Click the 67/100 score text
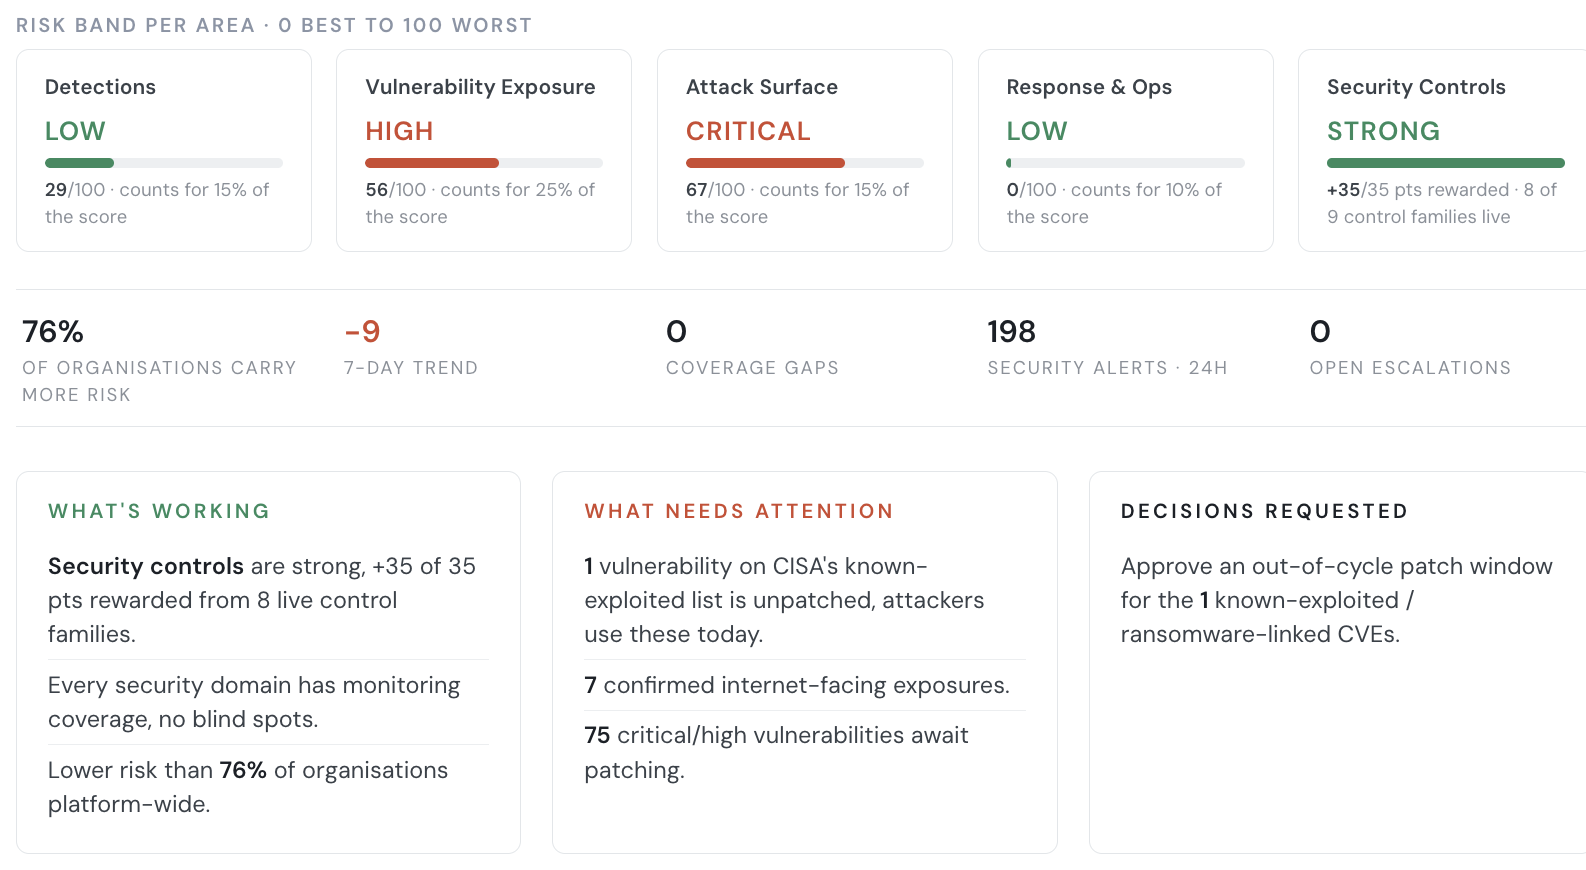This screenshot has height=870, width=1586. coord(716,190)
